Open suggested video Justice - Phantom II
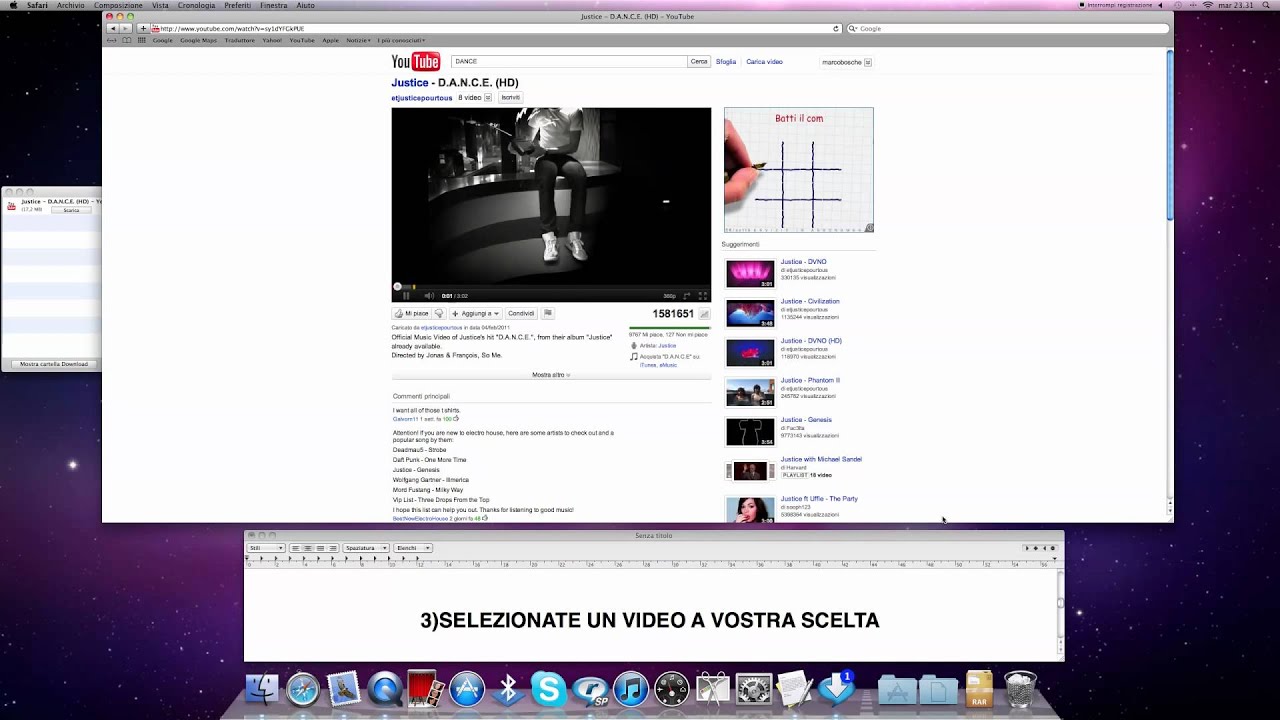Image resolution: width=1280 pixels, height=720 pixels. tap(810, 380)
